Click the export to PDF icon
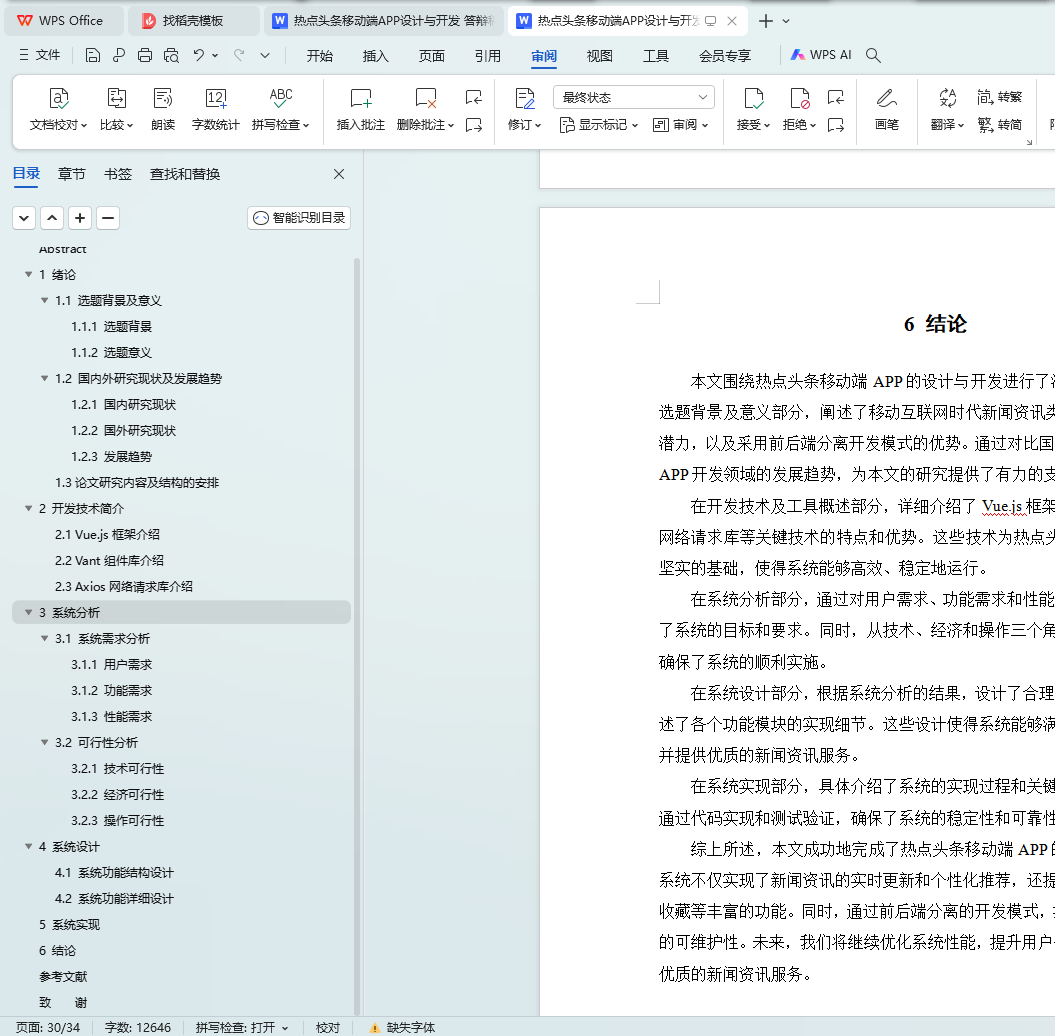 (x=119, y=55)
